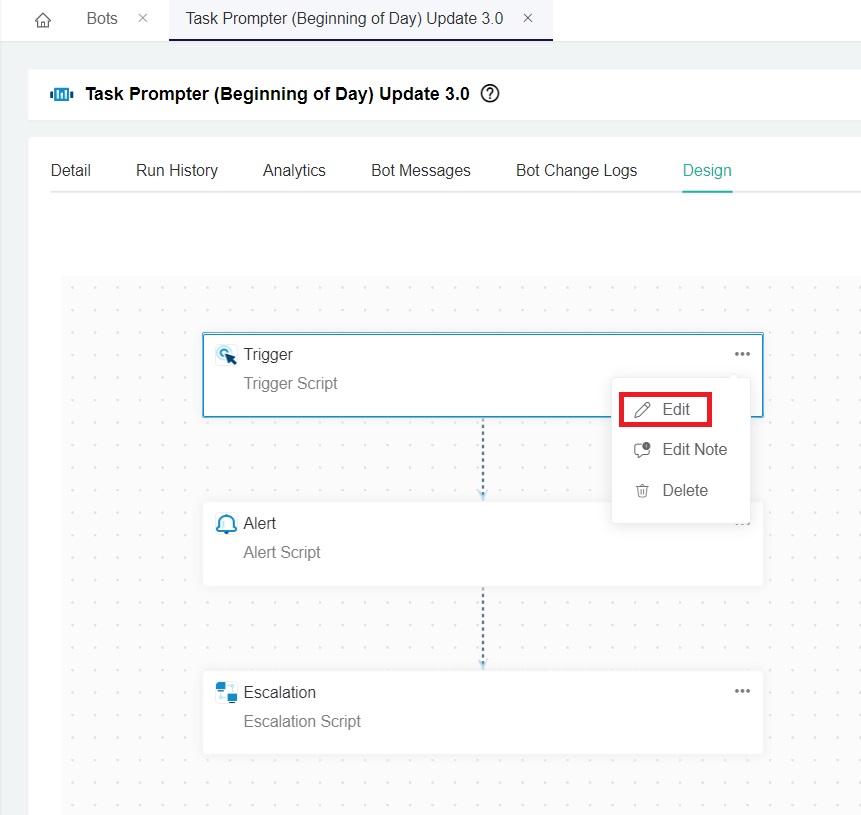Open Trigger node three-dot menu
861x815 pixels.
(742, 354)
